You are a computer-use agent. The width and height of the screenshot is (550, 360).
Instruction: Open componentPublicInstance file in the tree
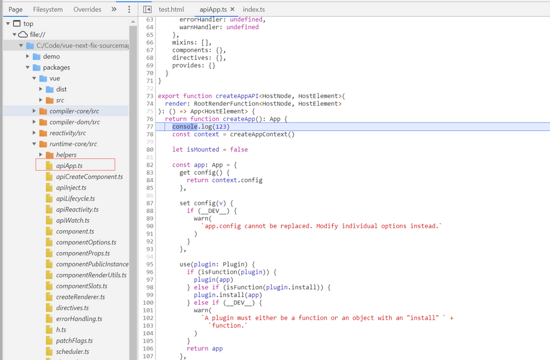point(92,264)
